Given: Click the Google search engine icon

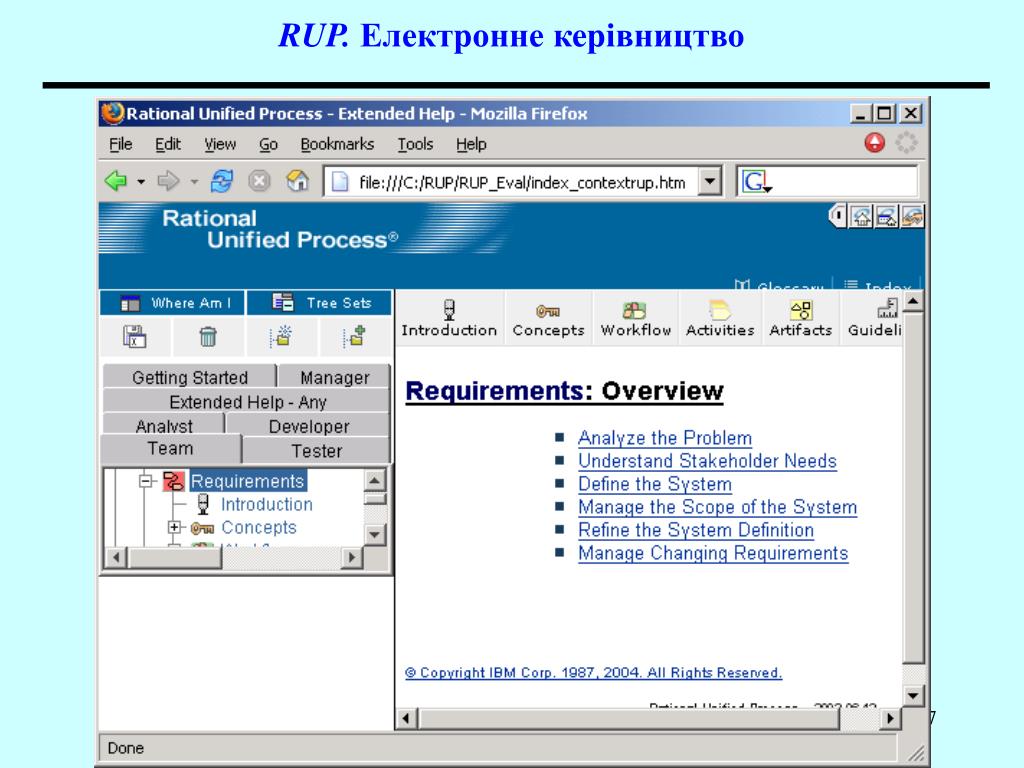Looking at the screenshot, I should pyautogui.click(x=754, y=182).
